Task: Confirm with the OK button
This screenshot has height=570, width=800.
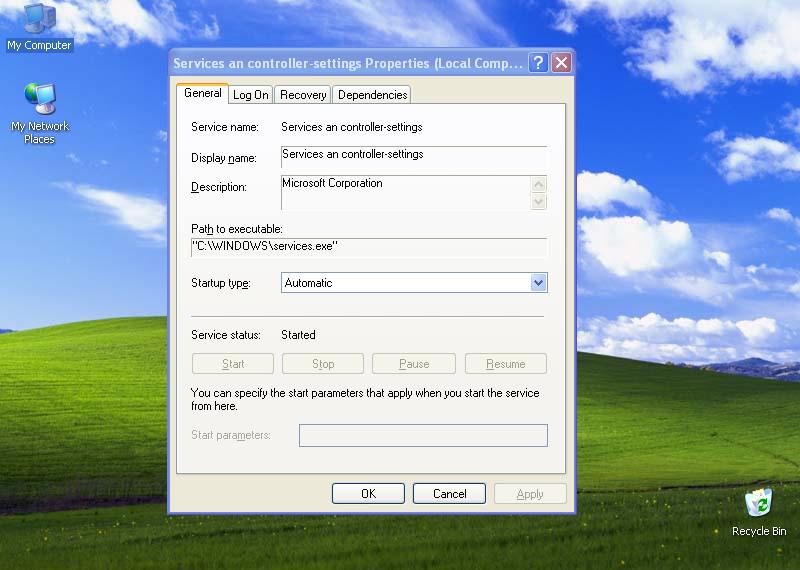Action: 368,493
